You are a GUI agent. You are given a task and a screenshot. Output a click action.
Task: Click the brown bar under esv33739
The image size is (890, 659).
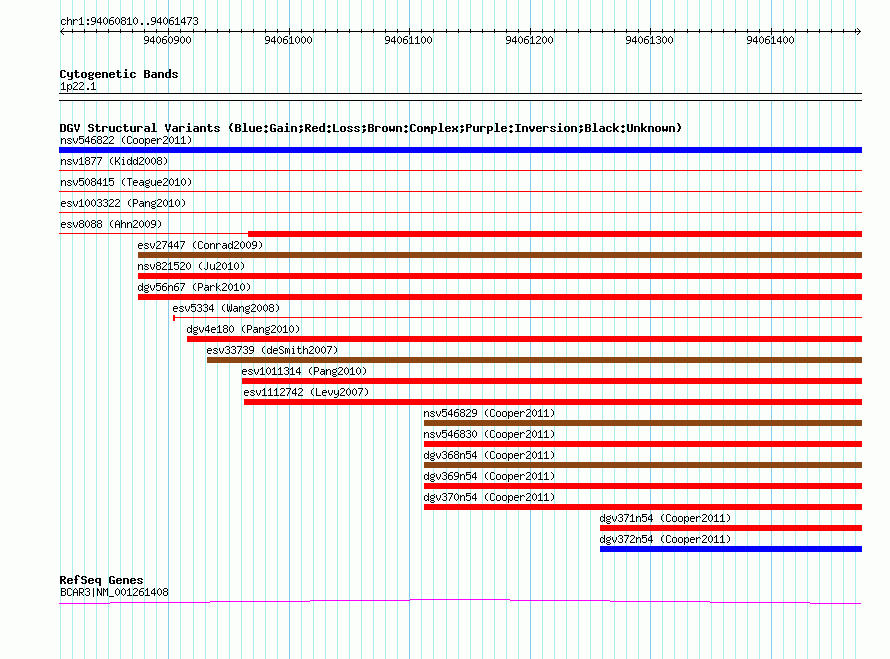[534, 360]
